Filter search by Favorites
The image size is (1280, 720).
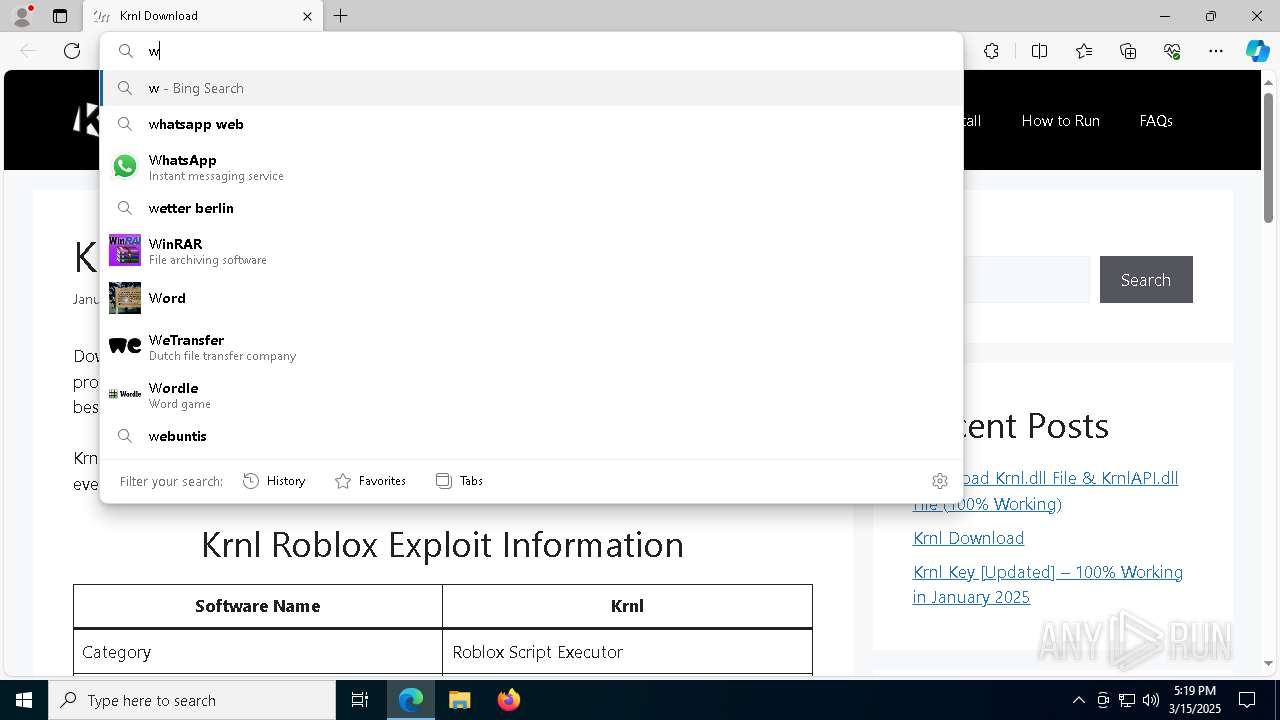point(370,481)
